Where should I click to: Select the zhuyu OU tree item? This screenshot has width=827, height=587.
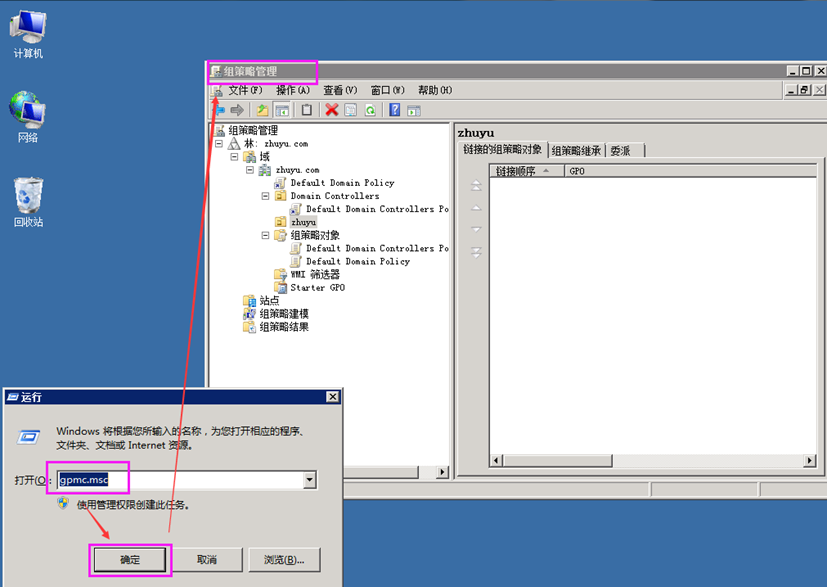tap(303, 222)
